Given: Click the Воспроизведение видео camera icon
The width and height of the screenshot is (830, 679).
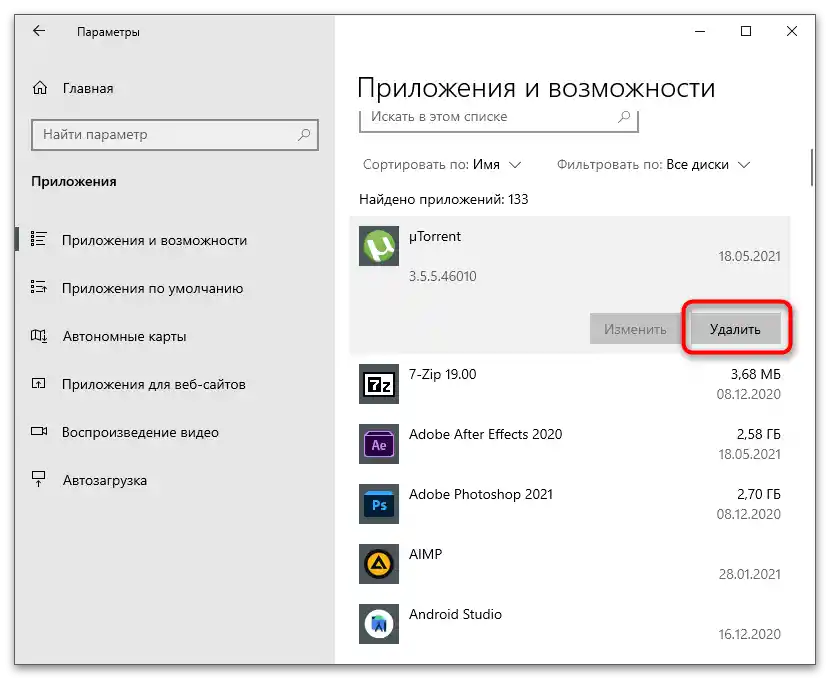Looking at the screenshot, I should click(39, 432).
